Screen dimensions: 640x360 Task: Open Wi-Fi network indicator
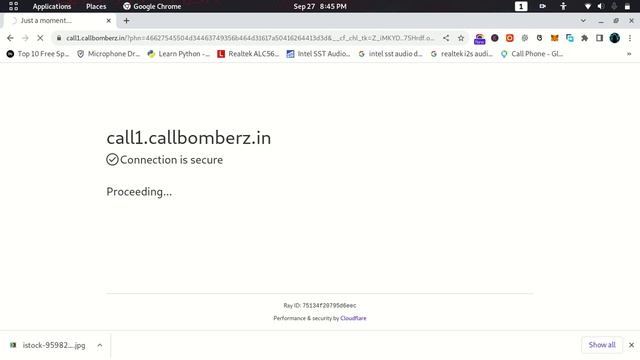pyautogui.click(x=587, y=6)
